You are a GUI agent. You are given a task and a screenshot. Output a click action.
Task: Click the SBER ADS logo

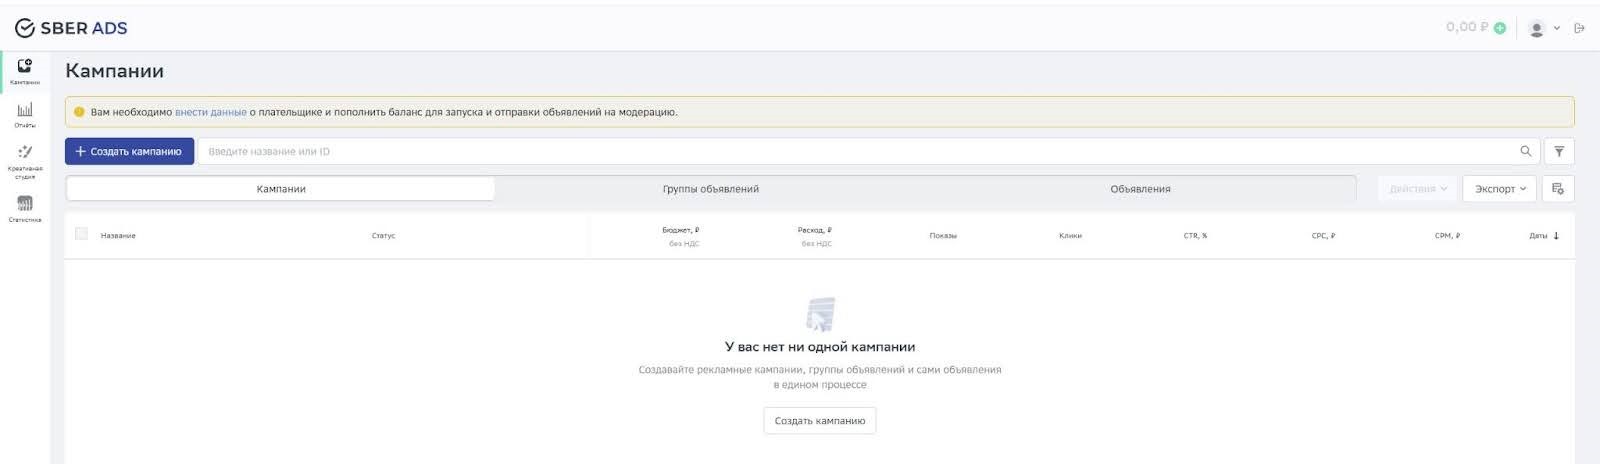71,28
